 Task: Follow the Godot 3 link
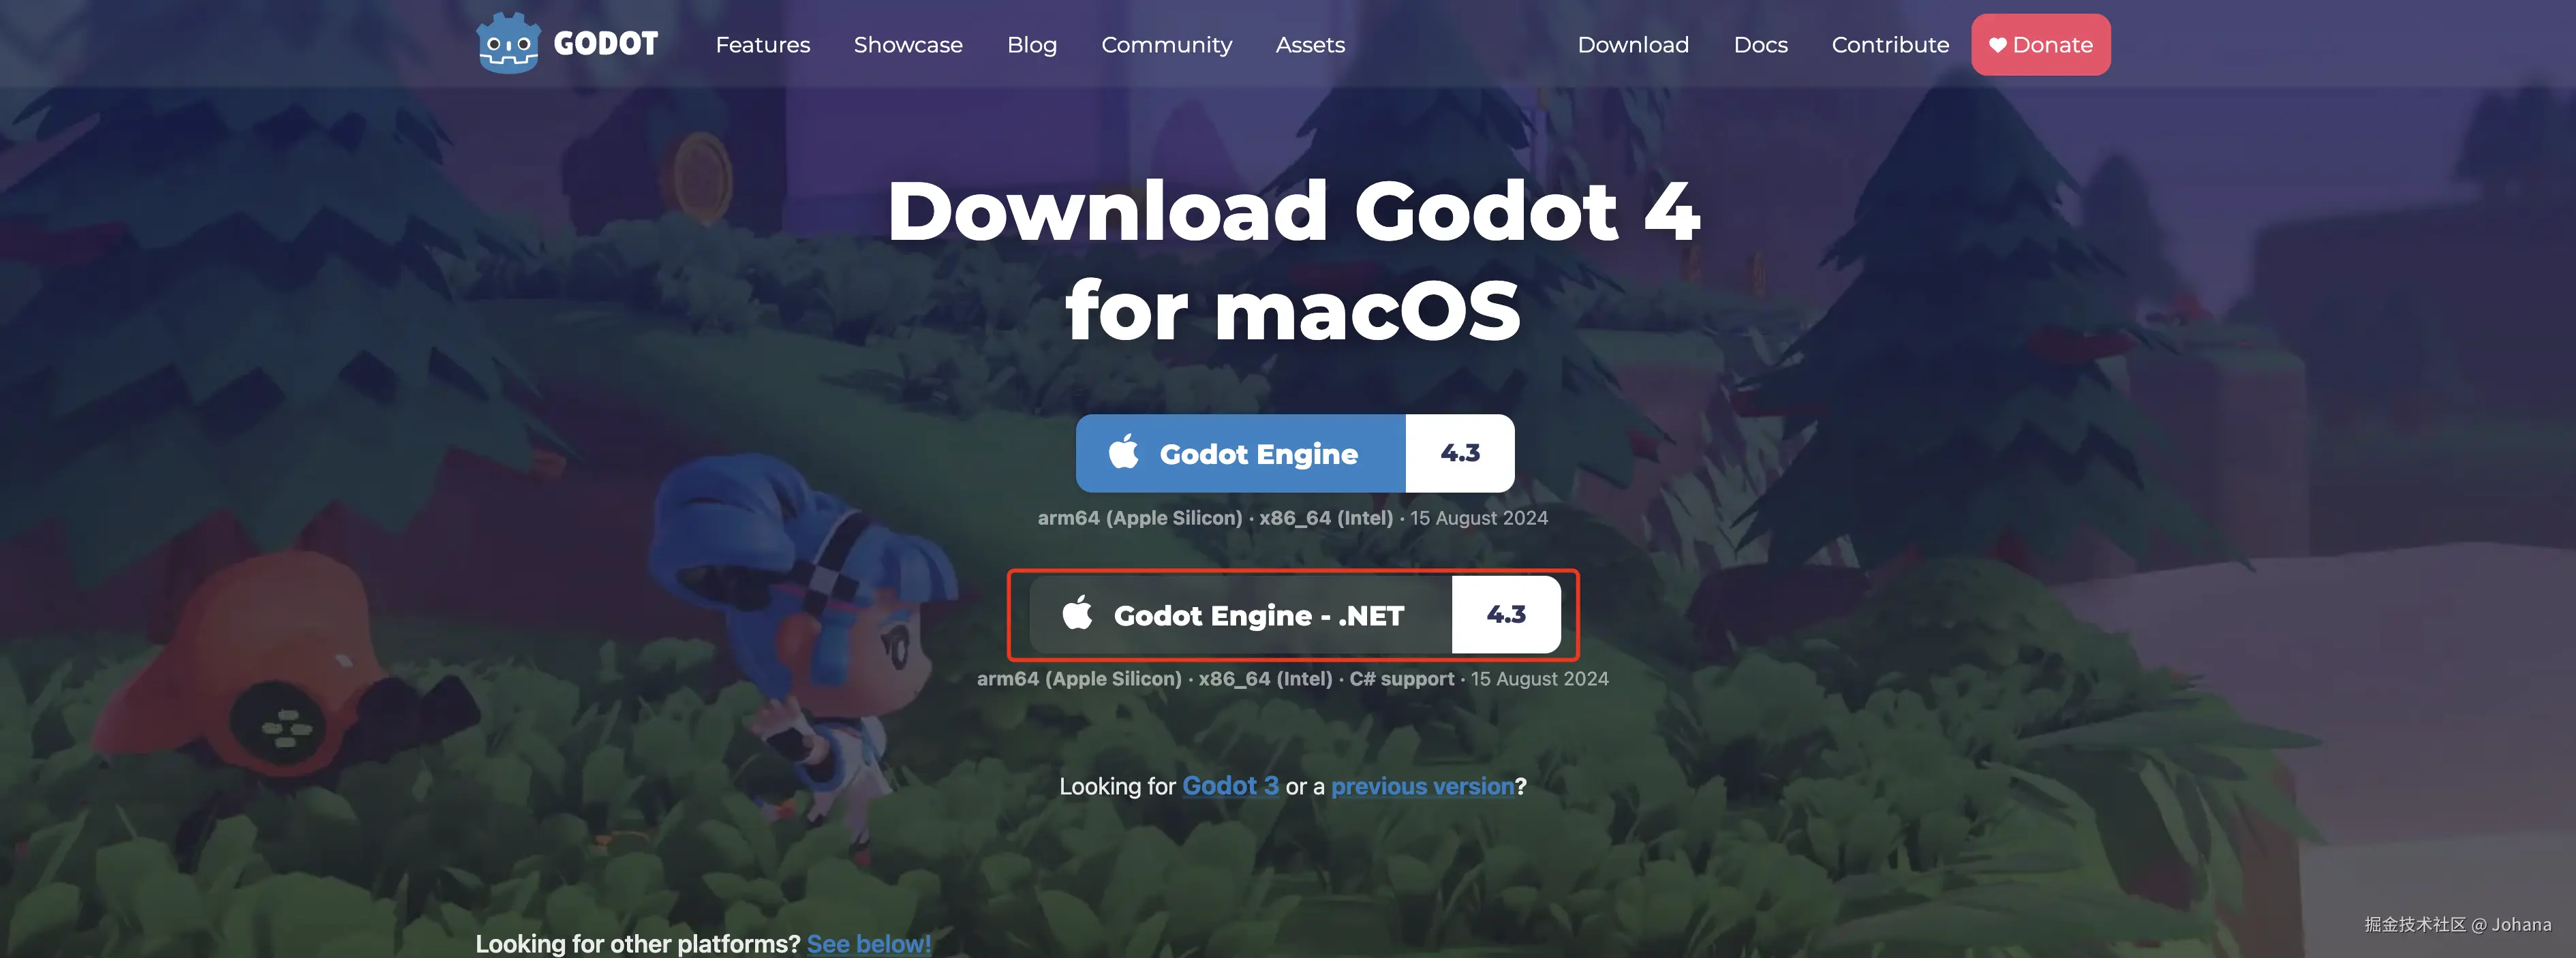(x=1230, y=786)
